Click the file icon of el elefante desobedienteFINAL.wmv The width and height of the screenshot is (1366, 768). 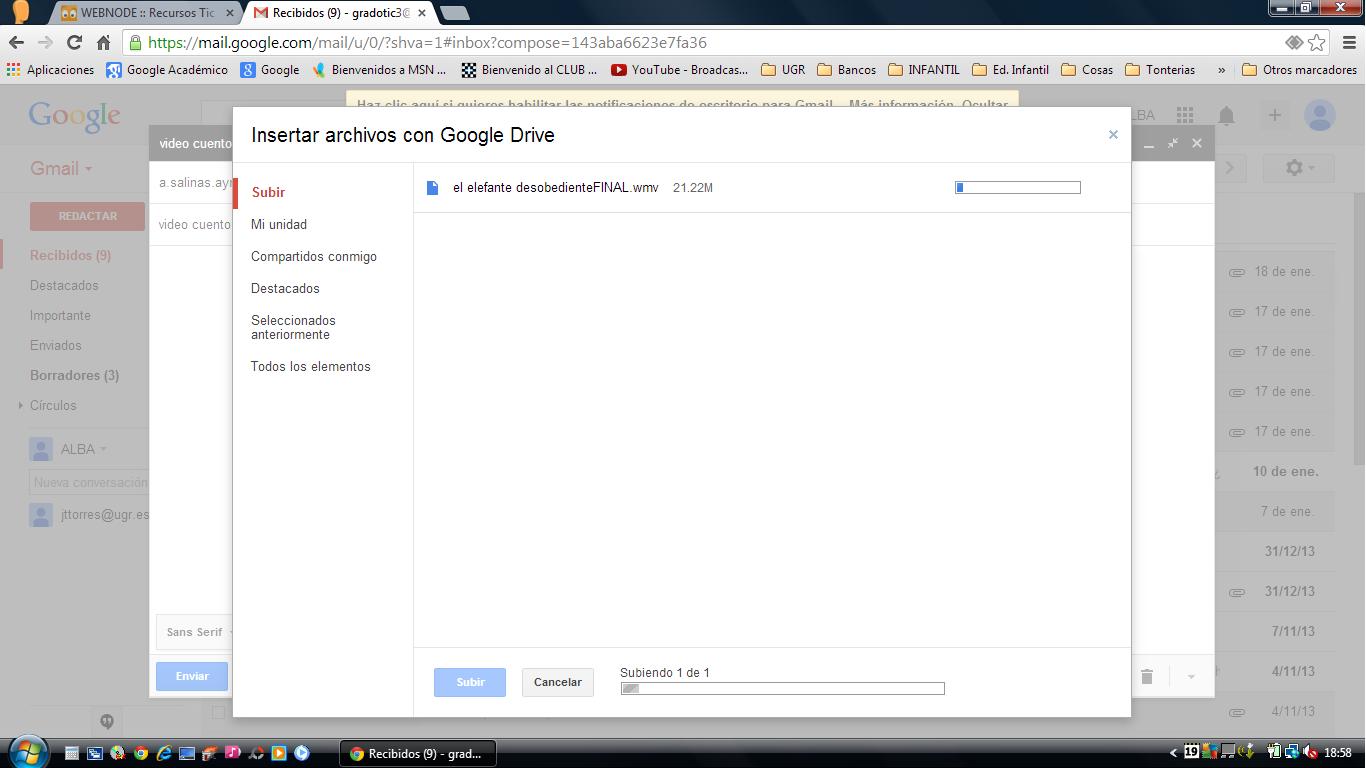point(432,187)
